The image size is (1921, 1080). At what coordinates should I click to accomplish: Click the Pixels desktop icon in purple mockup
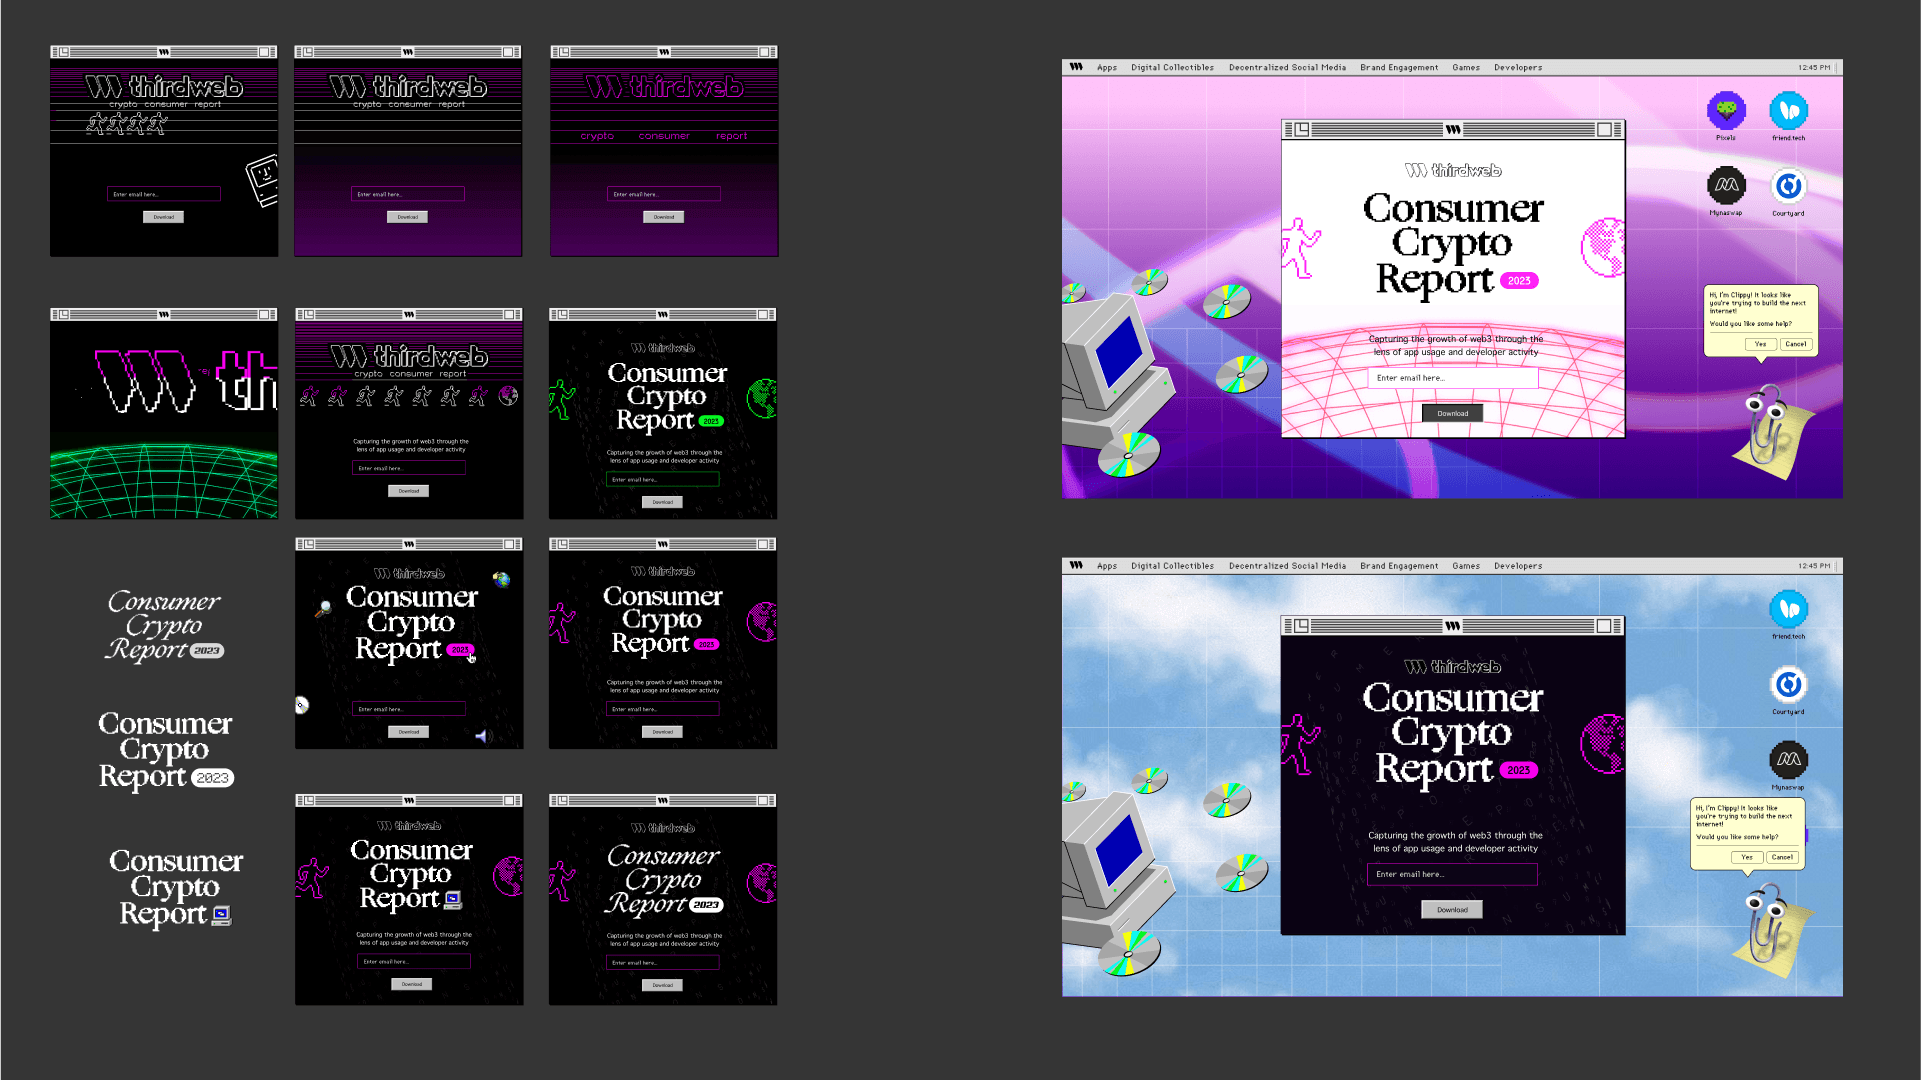tap(1726, 111)
